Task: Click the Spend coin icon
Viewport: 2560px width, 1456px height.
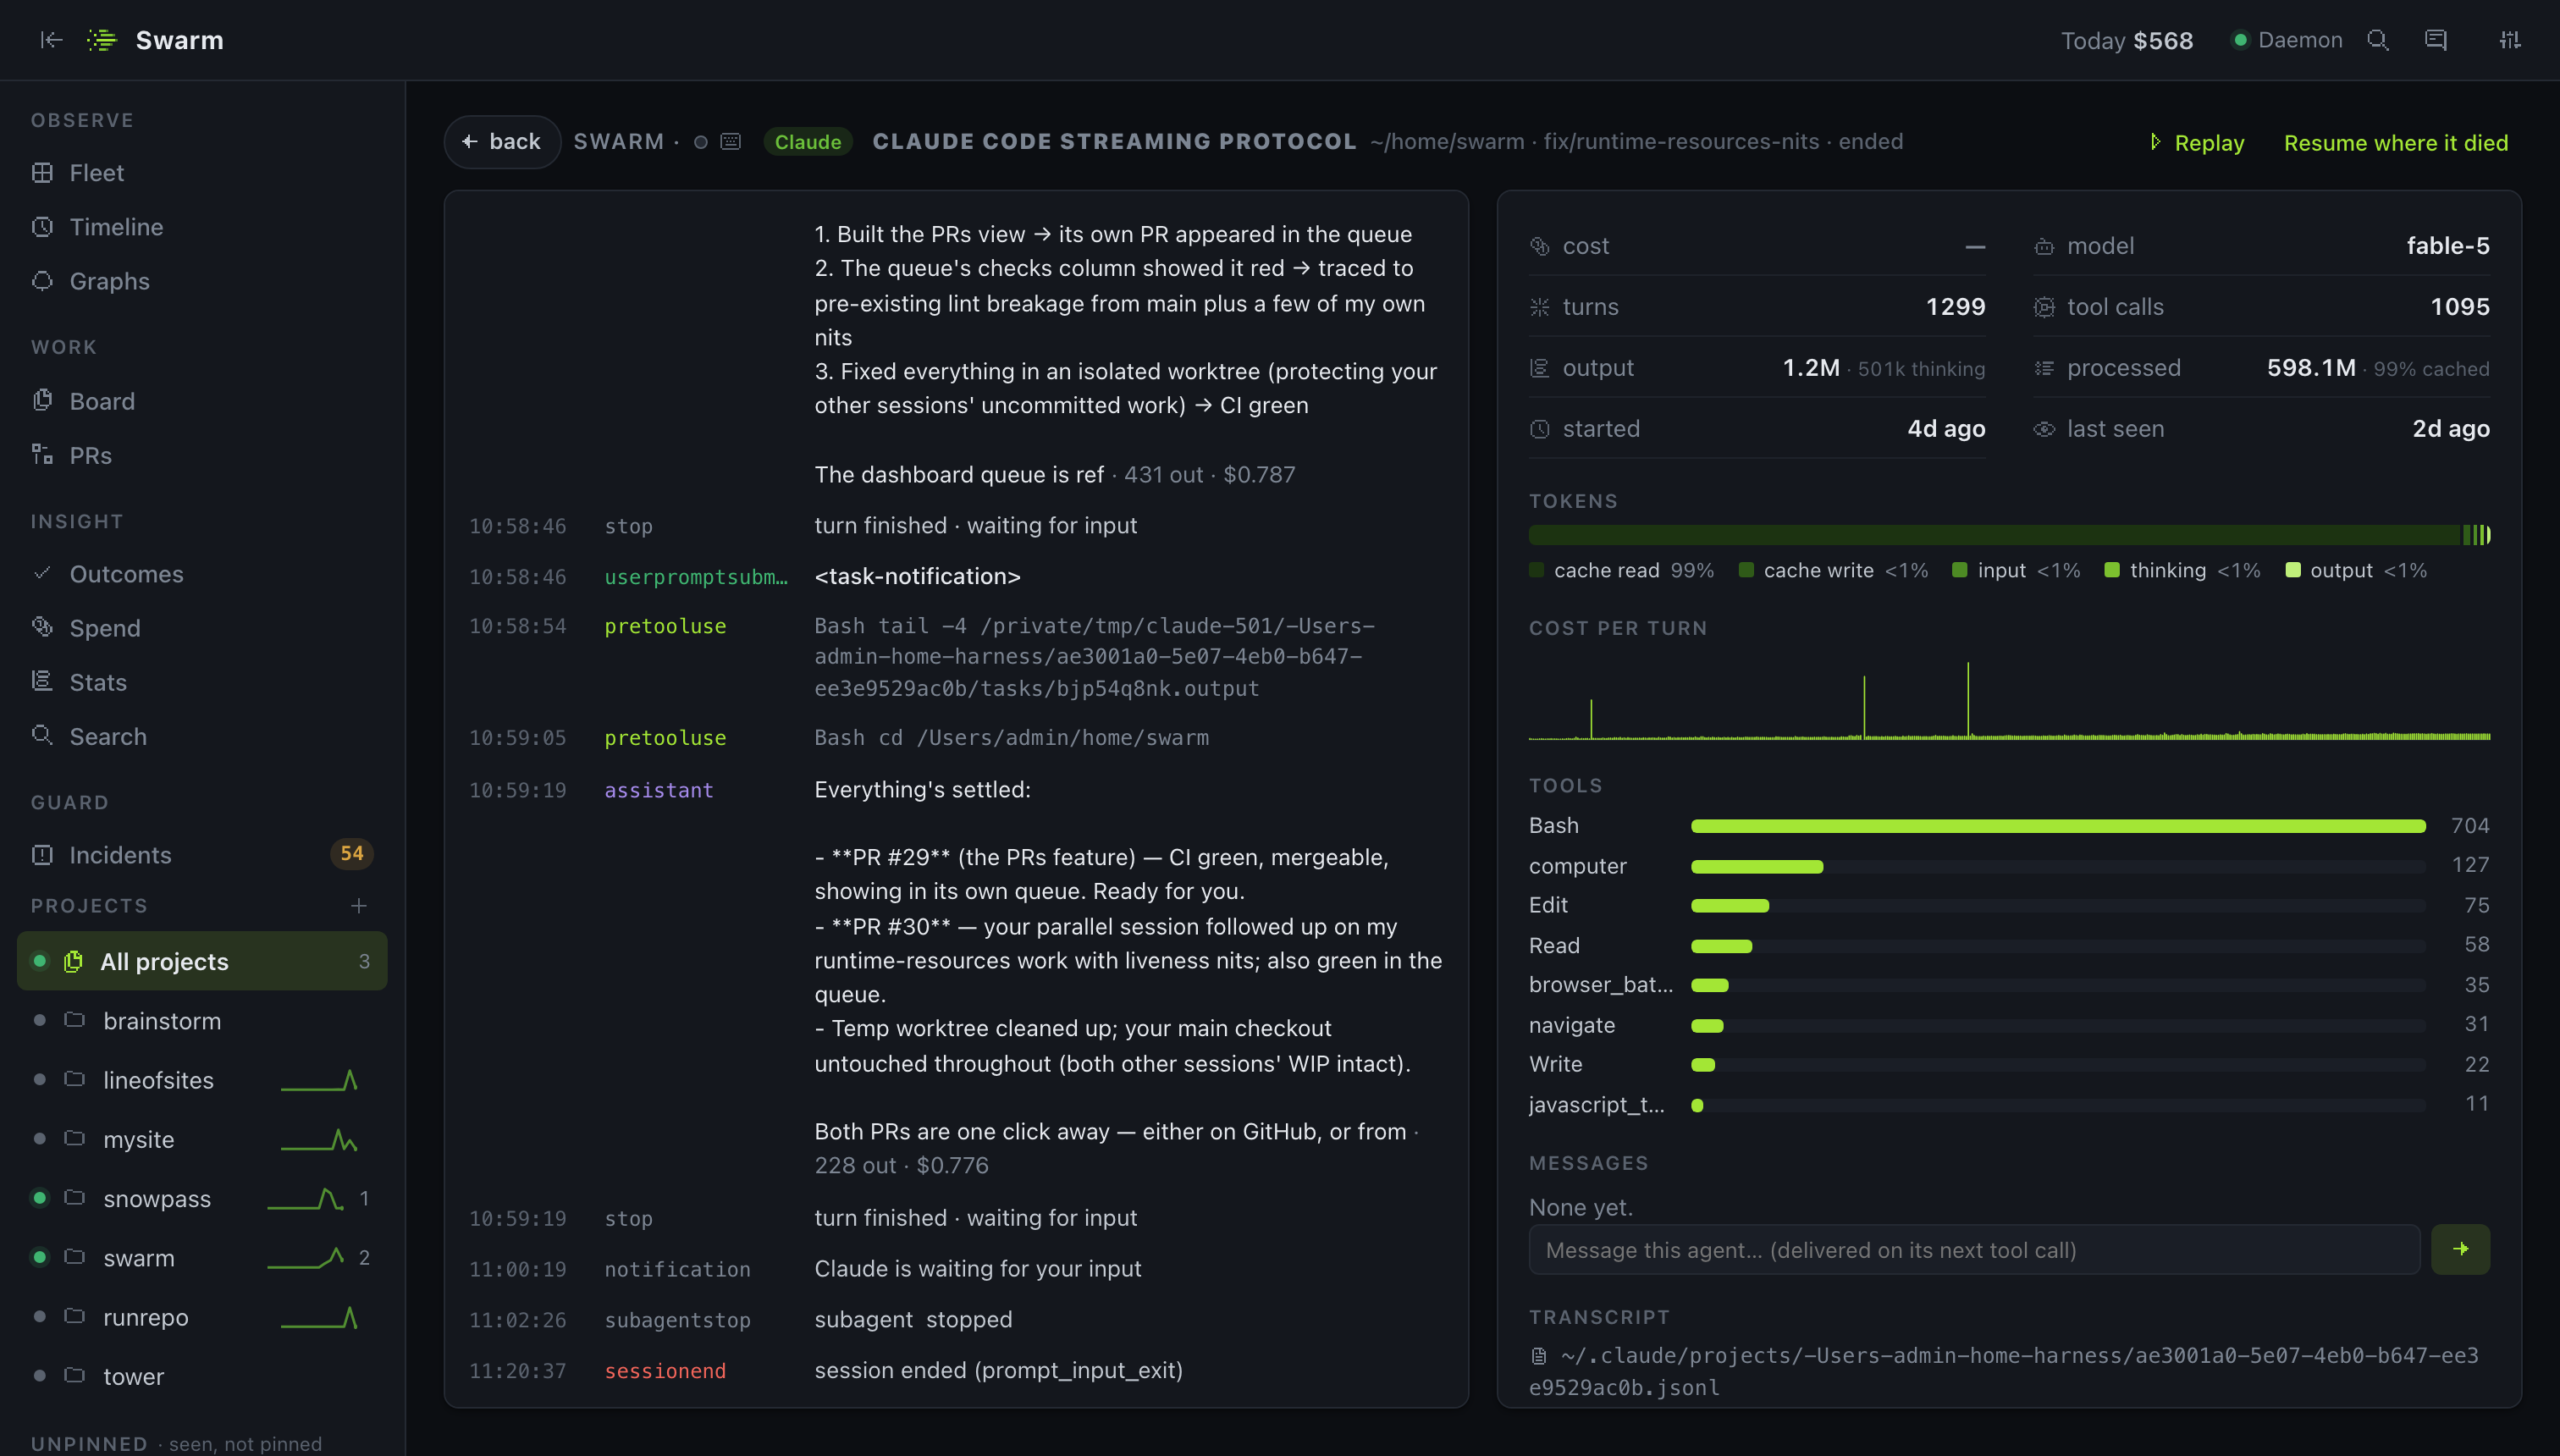Action: coord(42,627)
